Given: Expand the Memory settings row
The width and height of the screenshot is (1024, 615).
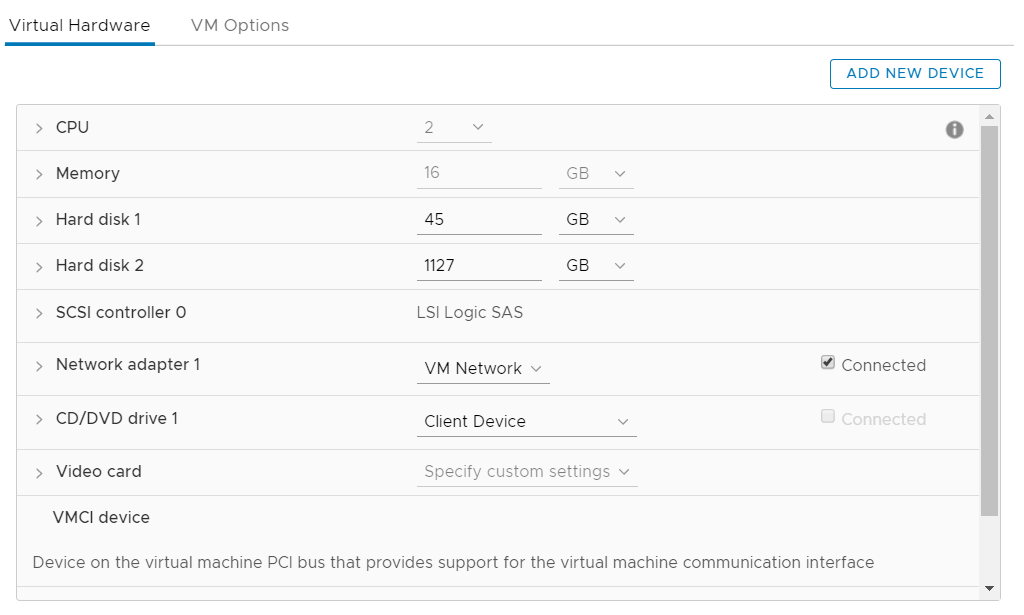Looking at the screenshot, I should tap(39, 174).
